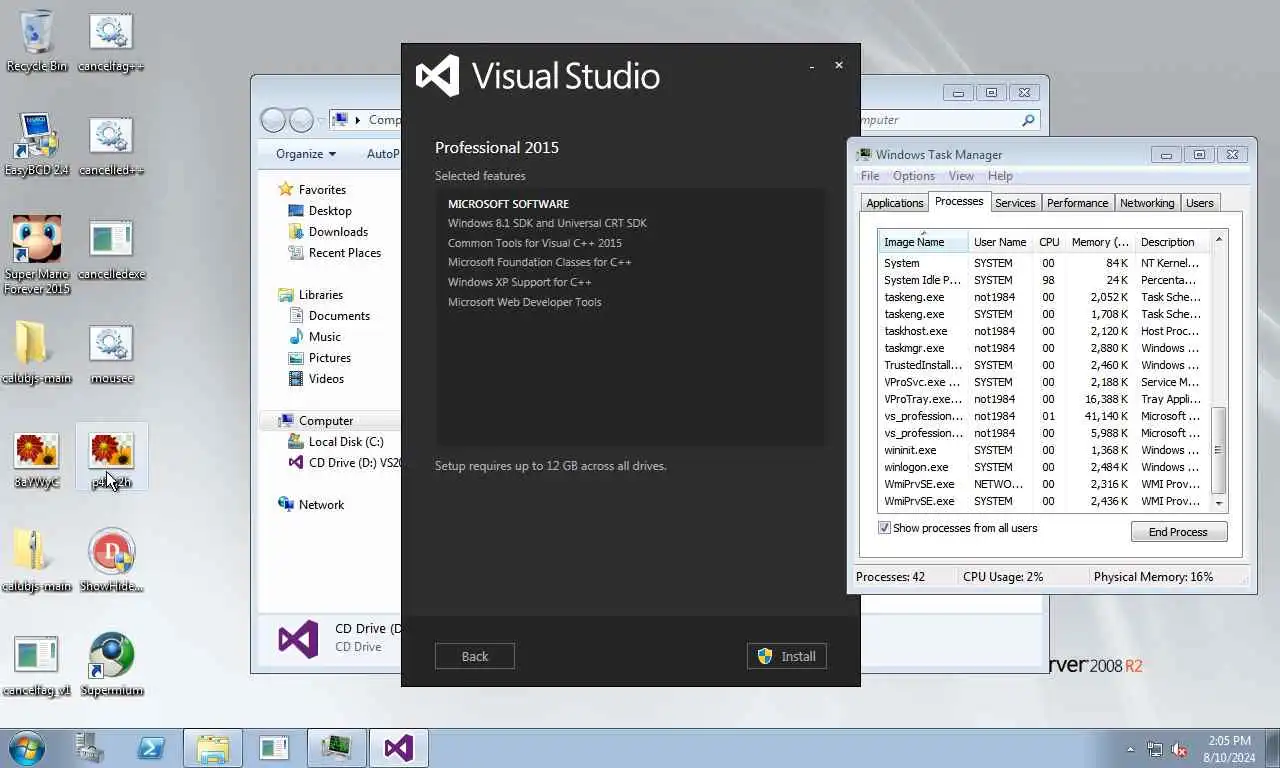Open Windows Explorer taskbar icon
The height and width of the screenshot is (768, 1280).
pyautogui.click(x=213, y=748)
